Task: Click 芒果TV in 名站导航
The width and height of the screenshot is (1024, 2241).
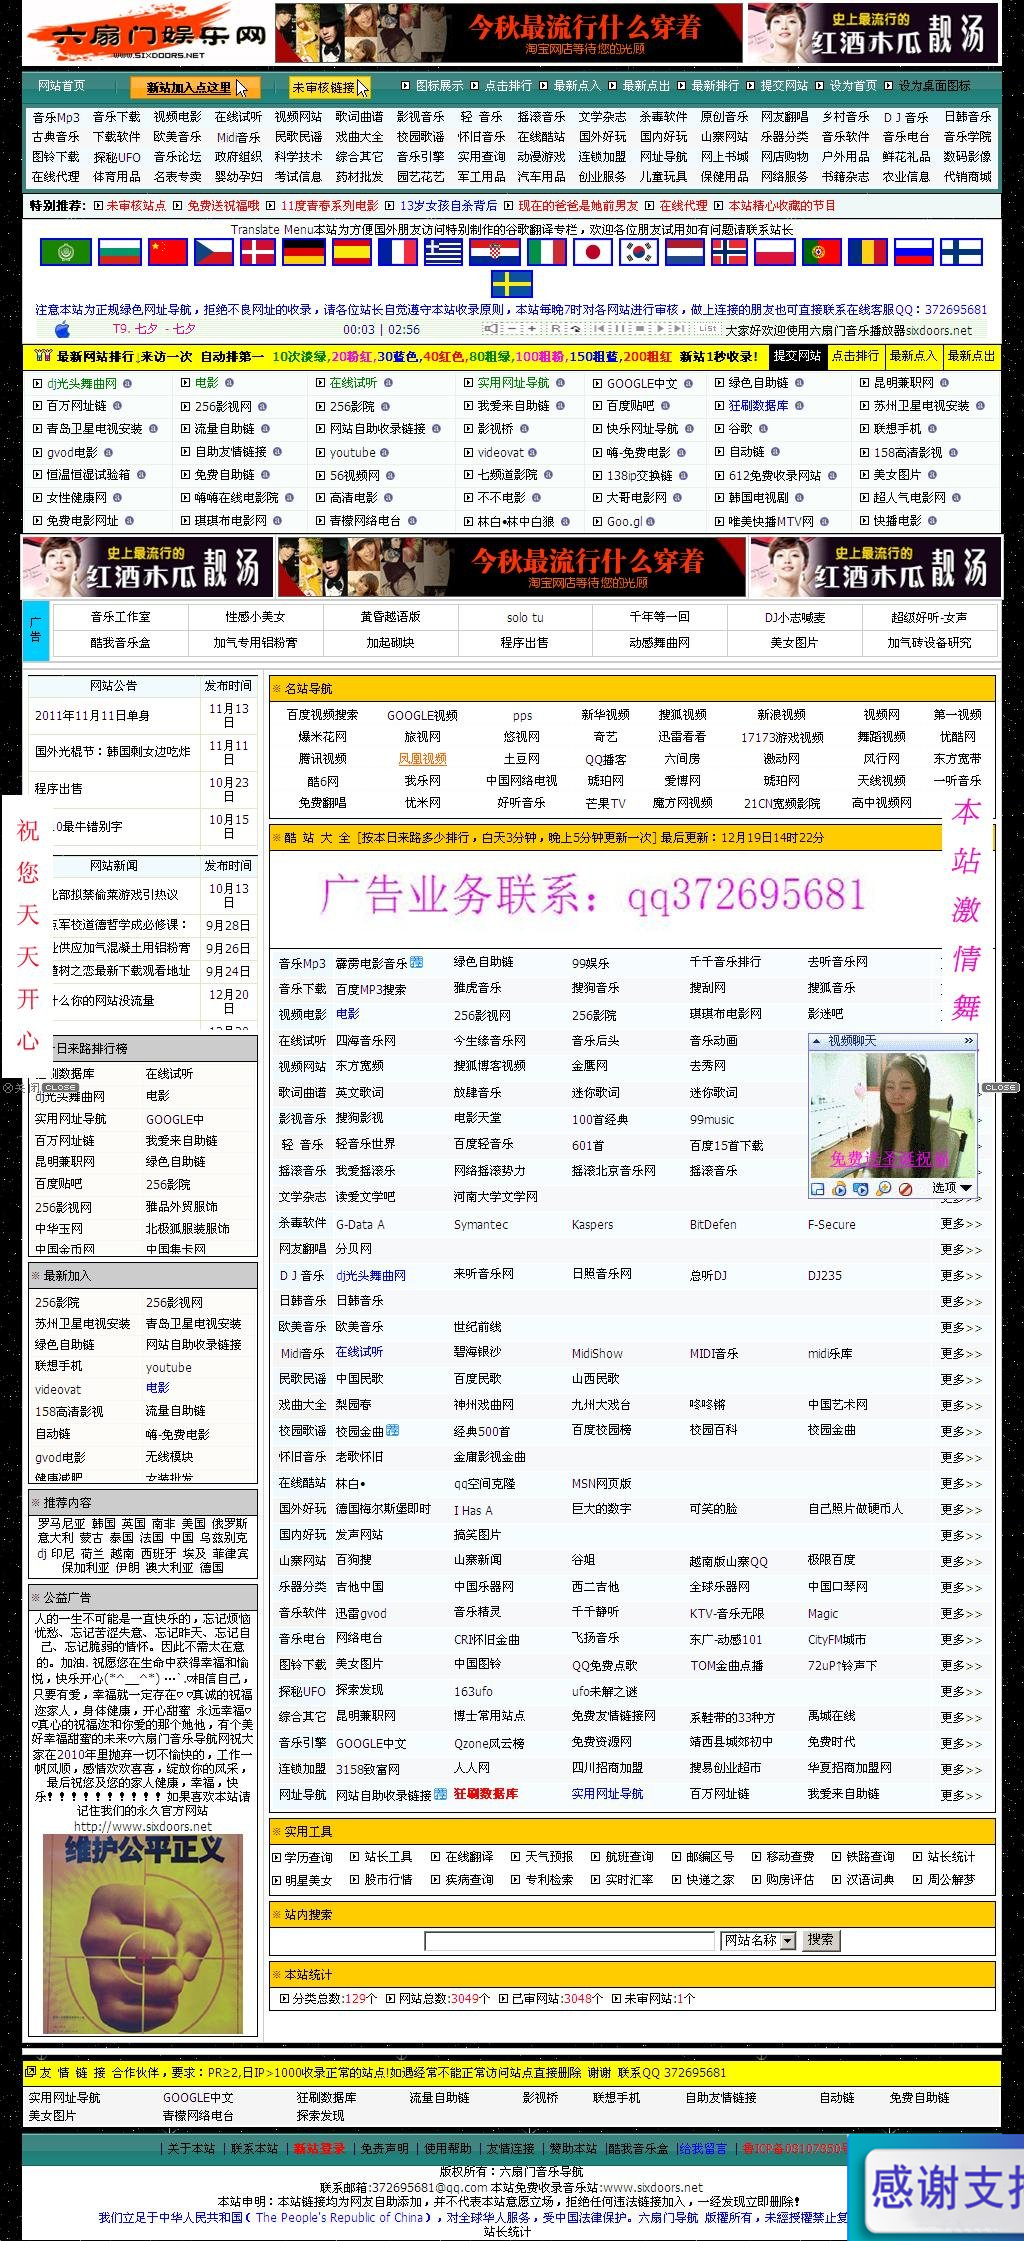Action: [x=605, y=803]
